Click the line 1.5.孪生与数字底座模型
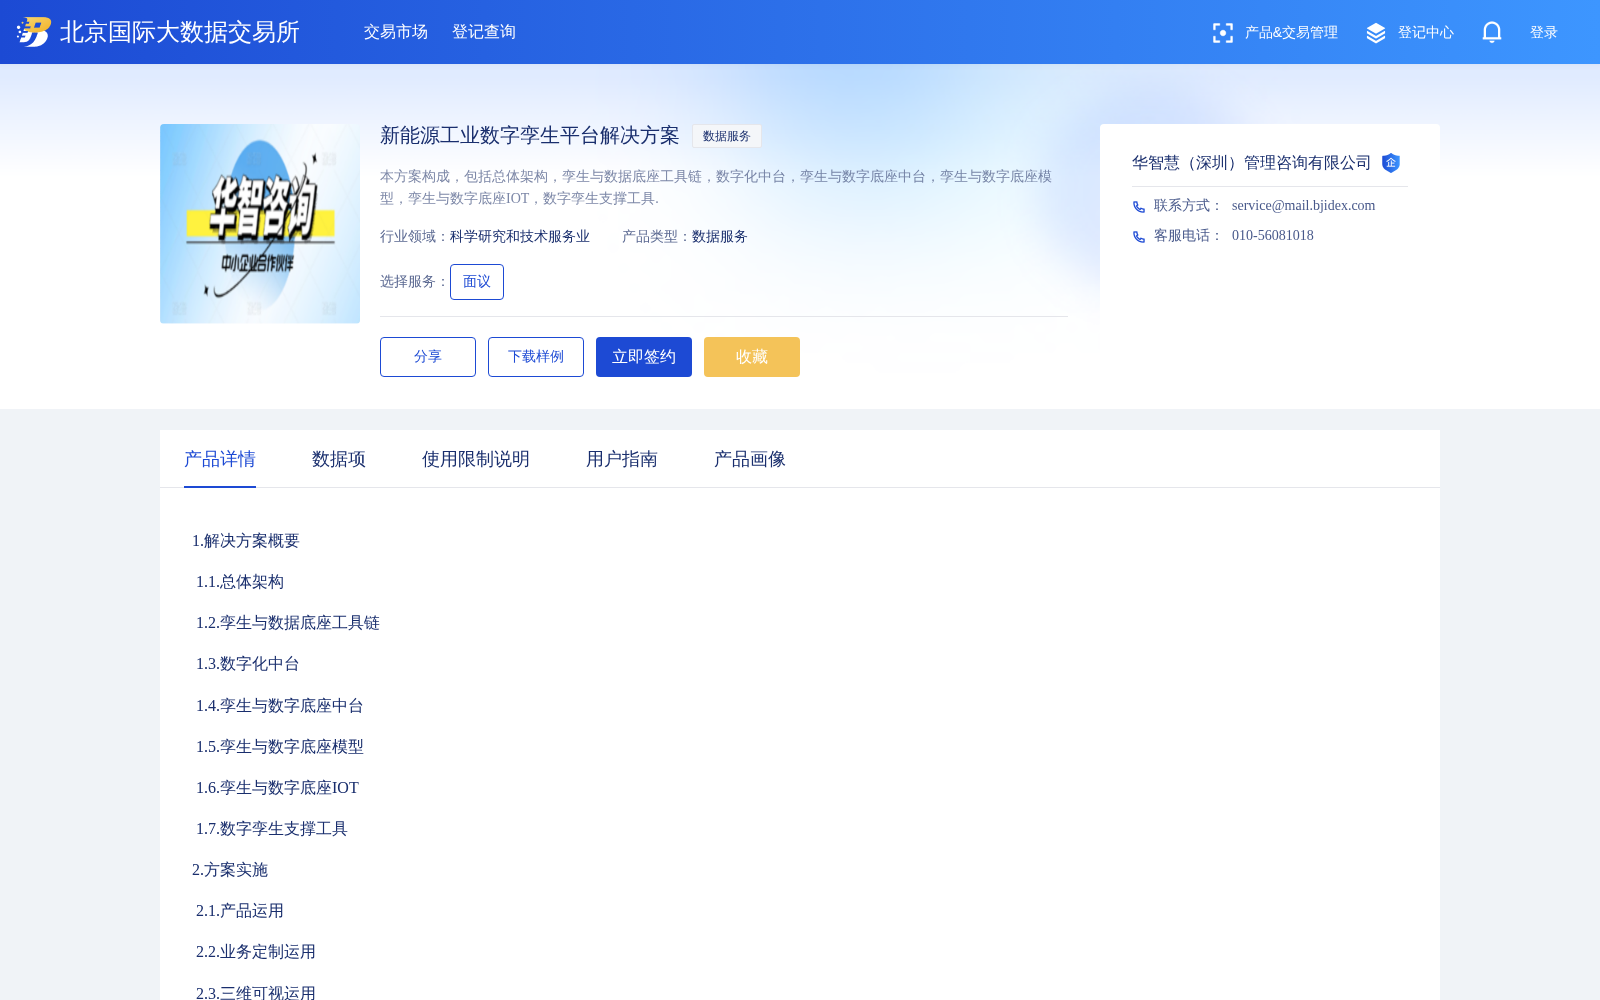The height and width of the screenshot is (1000, 1600). tap(280, 747)
